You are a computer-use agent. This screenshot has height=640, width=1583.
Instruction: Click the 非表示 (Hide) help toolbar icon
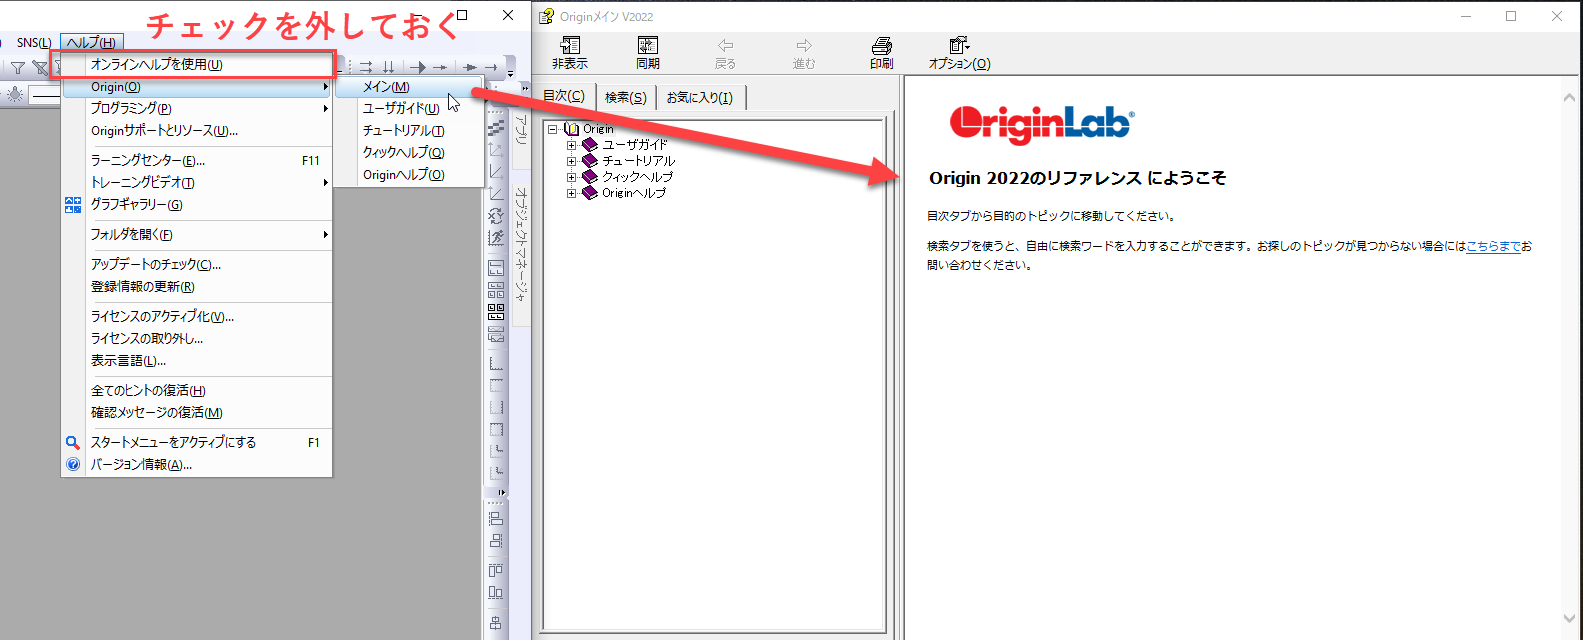(570, 45)
